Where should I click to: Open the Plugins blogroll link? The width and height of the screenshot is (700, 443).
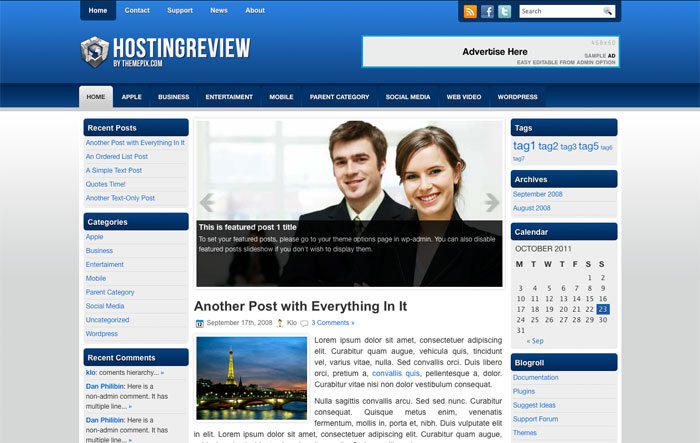tap(524, 392)
